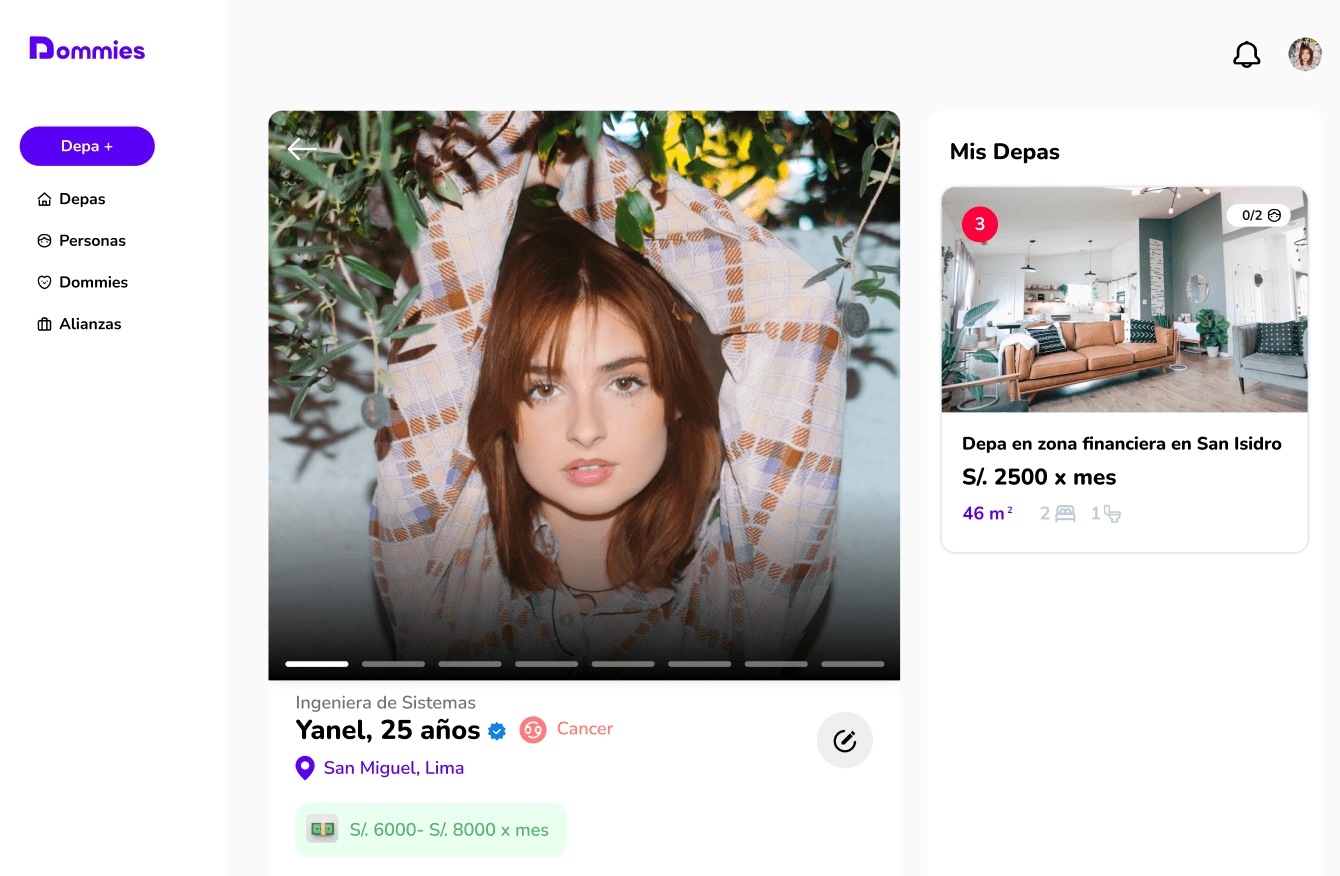Open San Miguel, Lima location link

coord(394,768)
